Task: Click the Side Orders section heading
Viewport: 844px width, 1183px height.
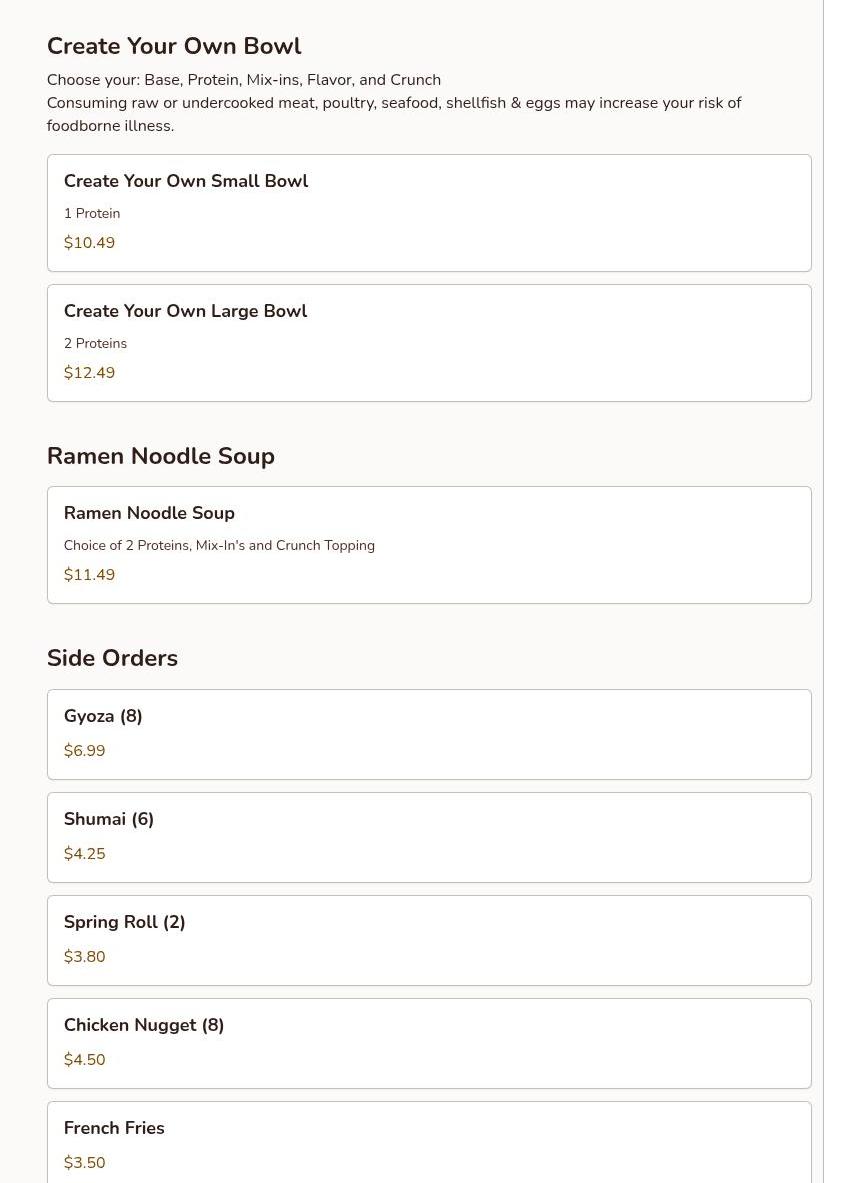Action: tap(112, 658)
